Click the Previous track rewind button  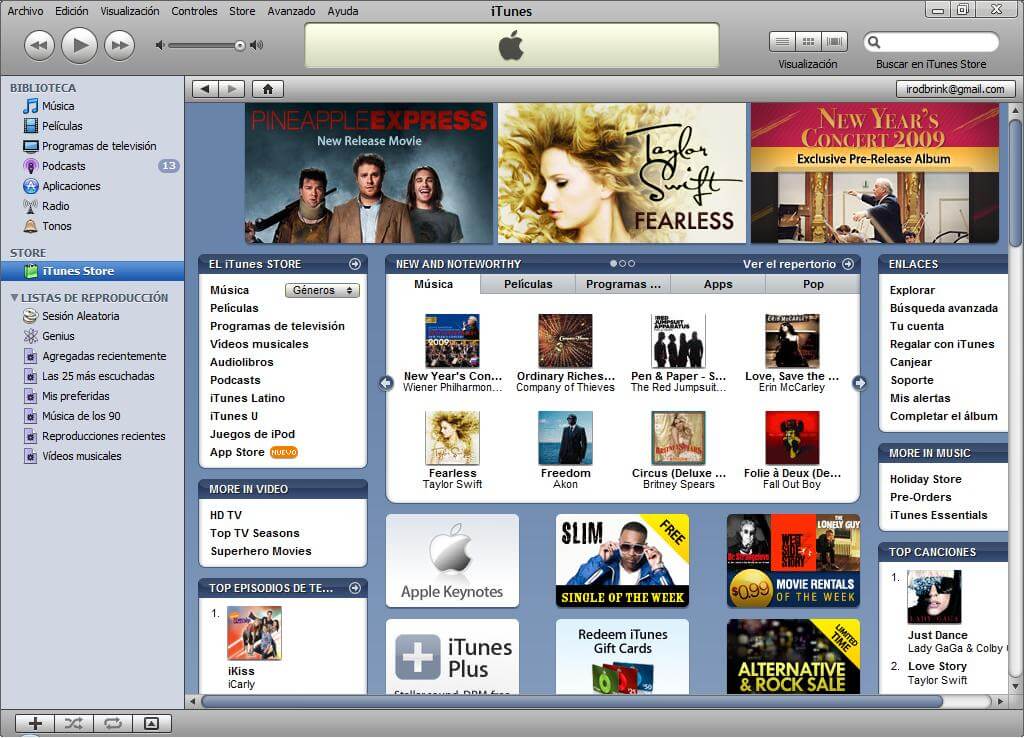pos(39,46)
